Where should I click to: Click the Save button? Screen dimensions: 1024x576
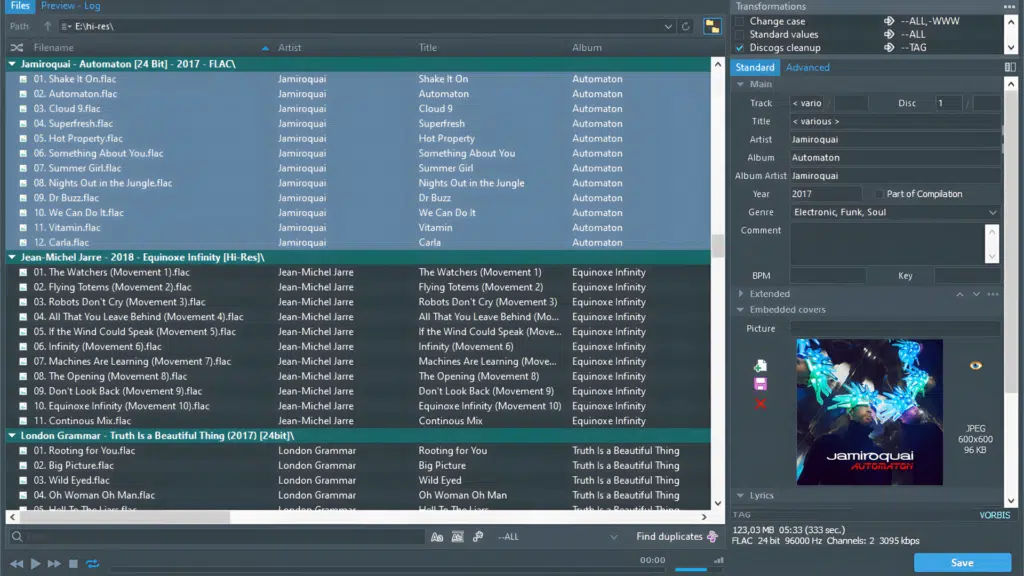tap(961, 562)
